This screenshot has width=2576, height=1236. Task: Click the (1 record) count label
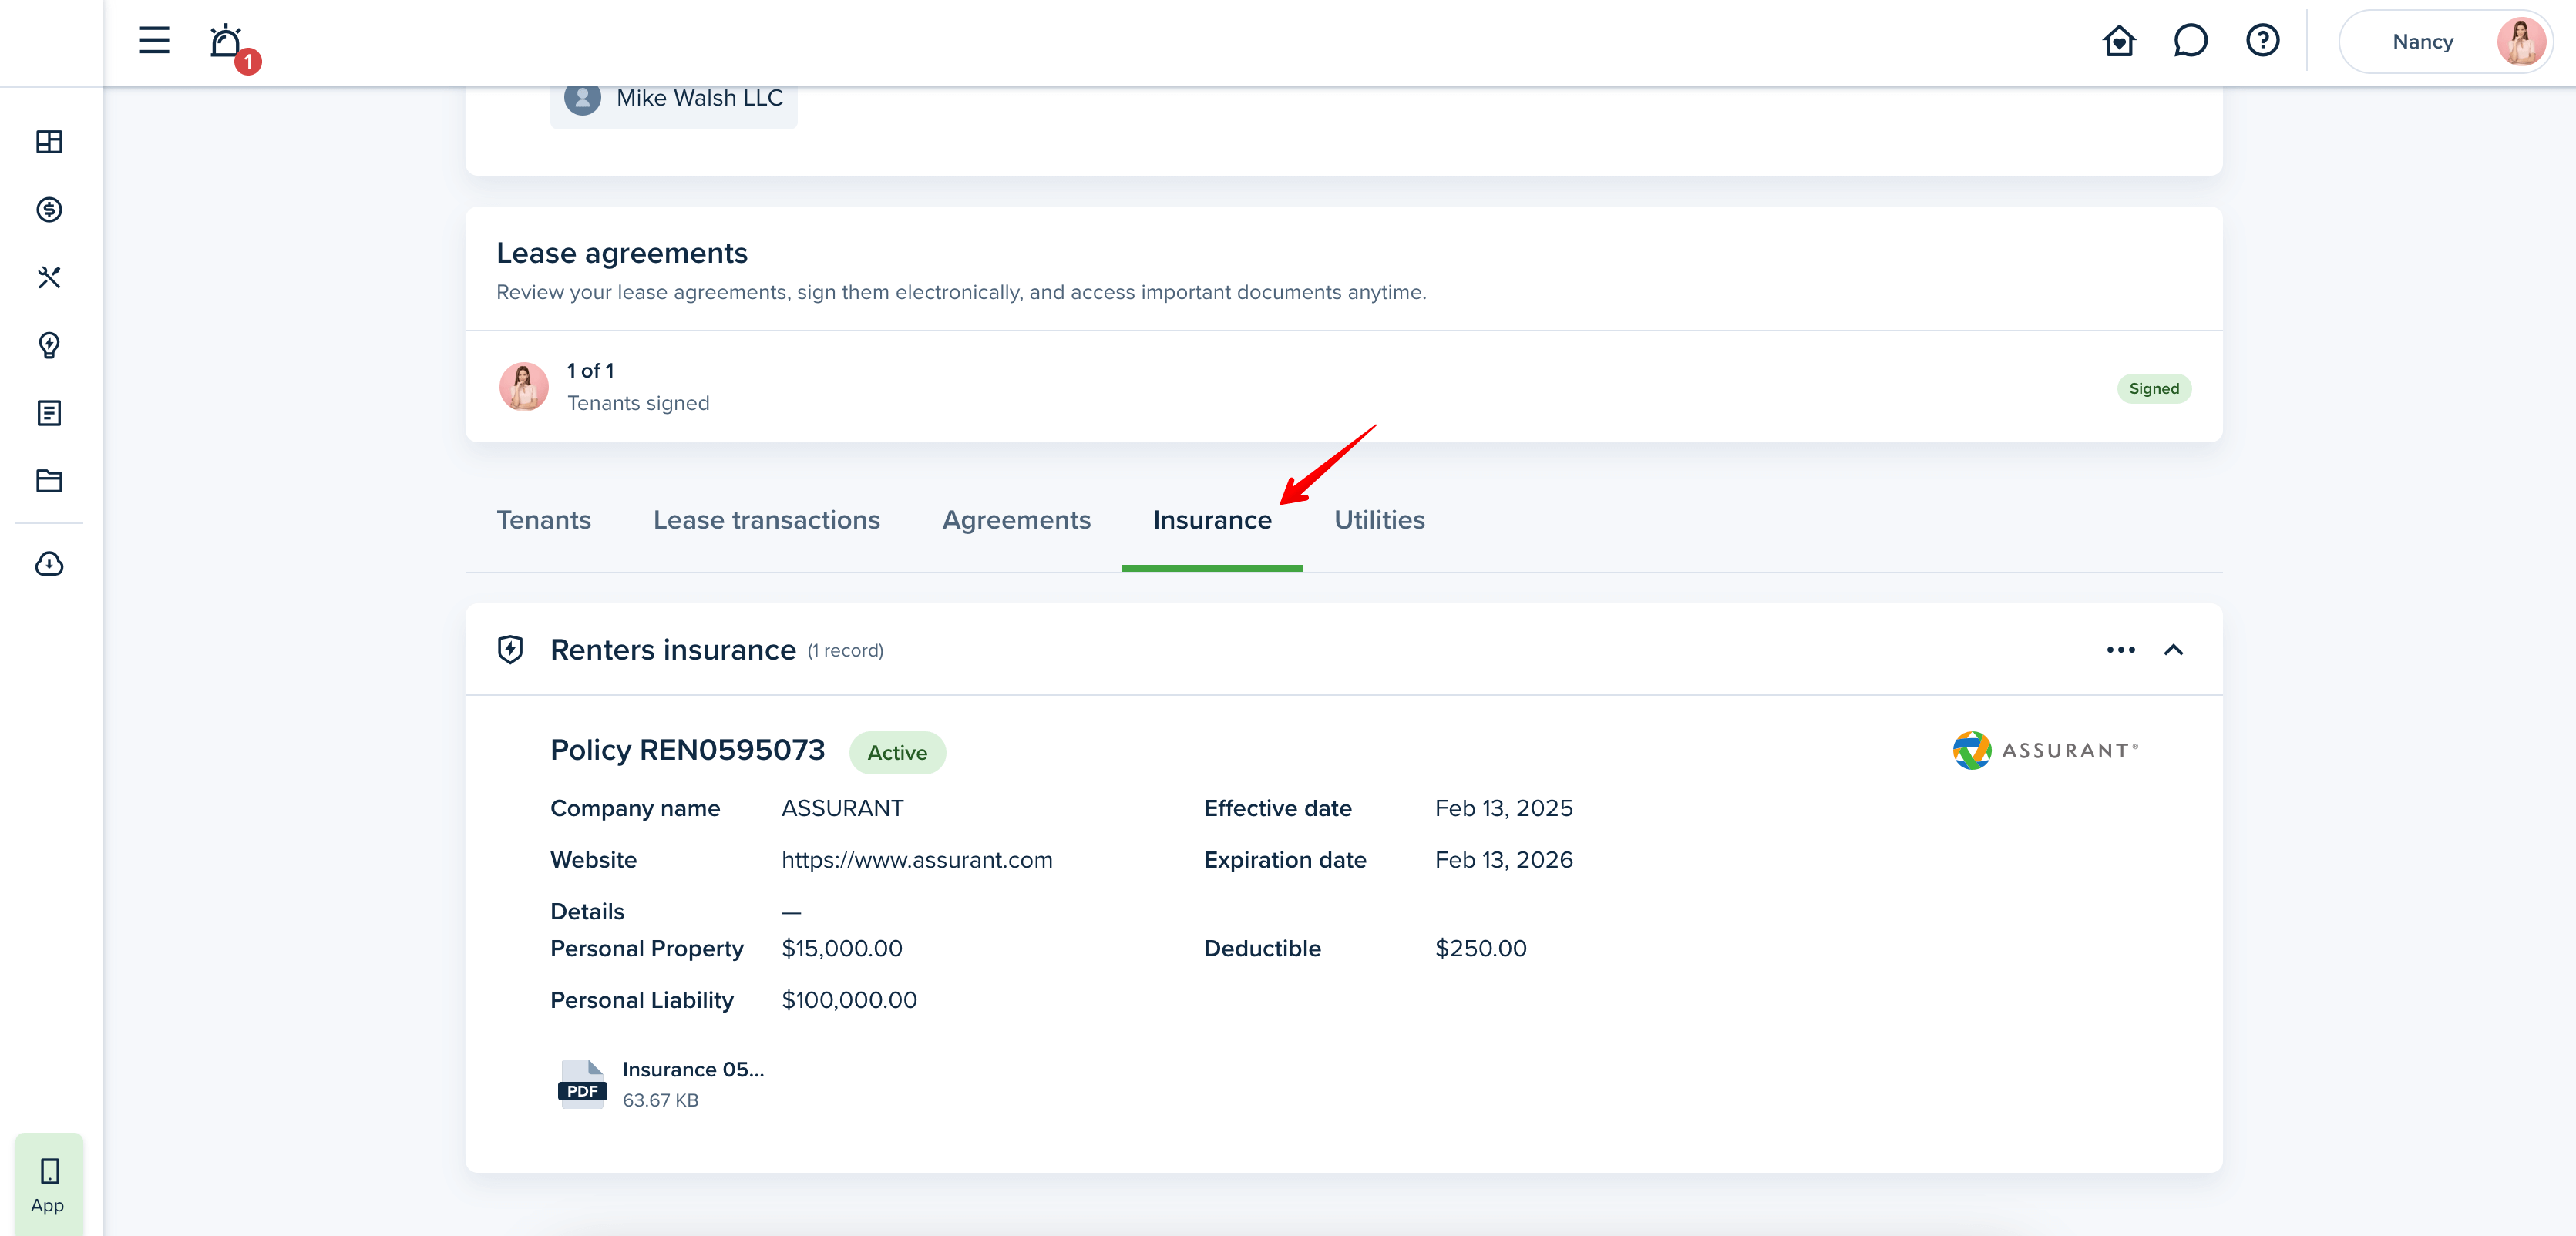pyautogui.click(x=846, y=651)
